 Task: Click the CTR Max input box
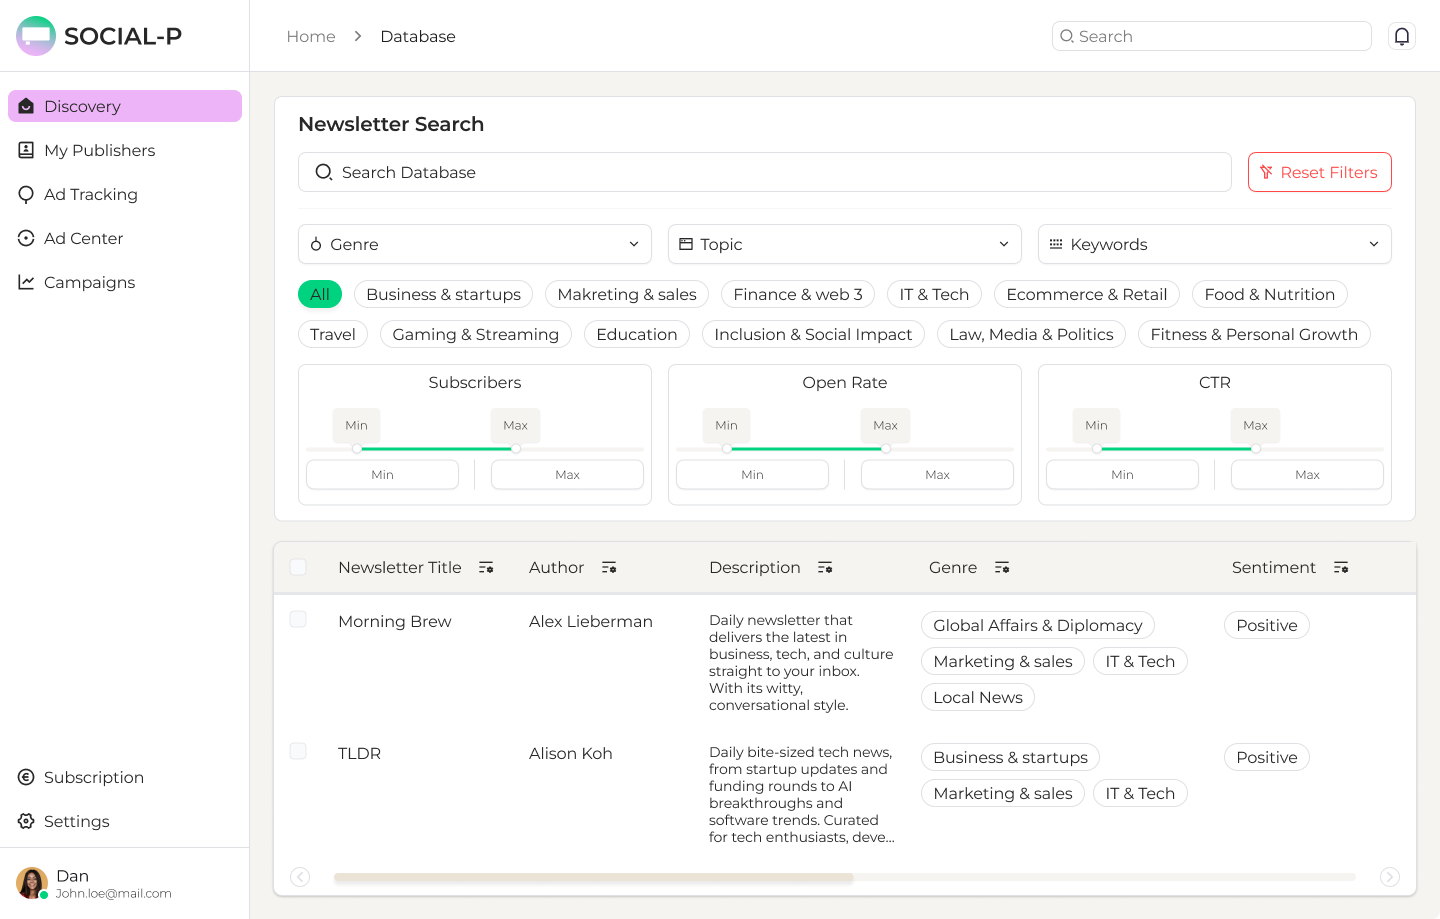click(x=1307, y=474)
